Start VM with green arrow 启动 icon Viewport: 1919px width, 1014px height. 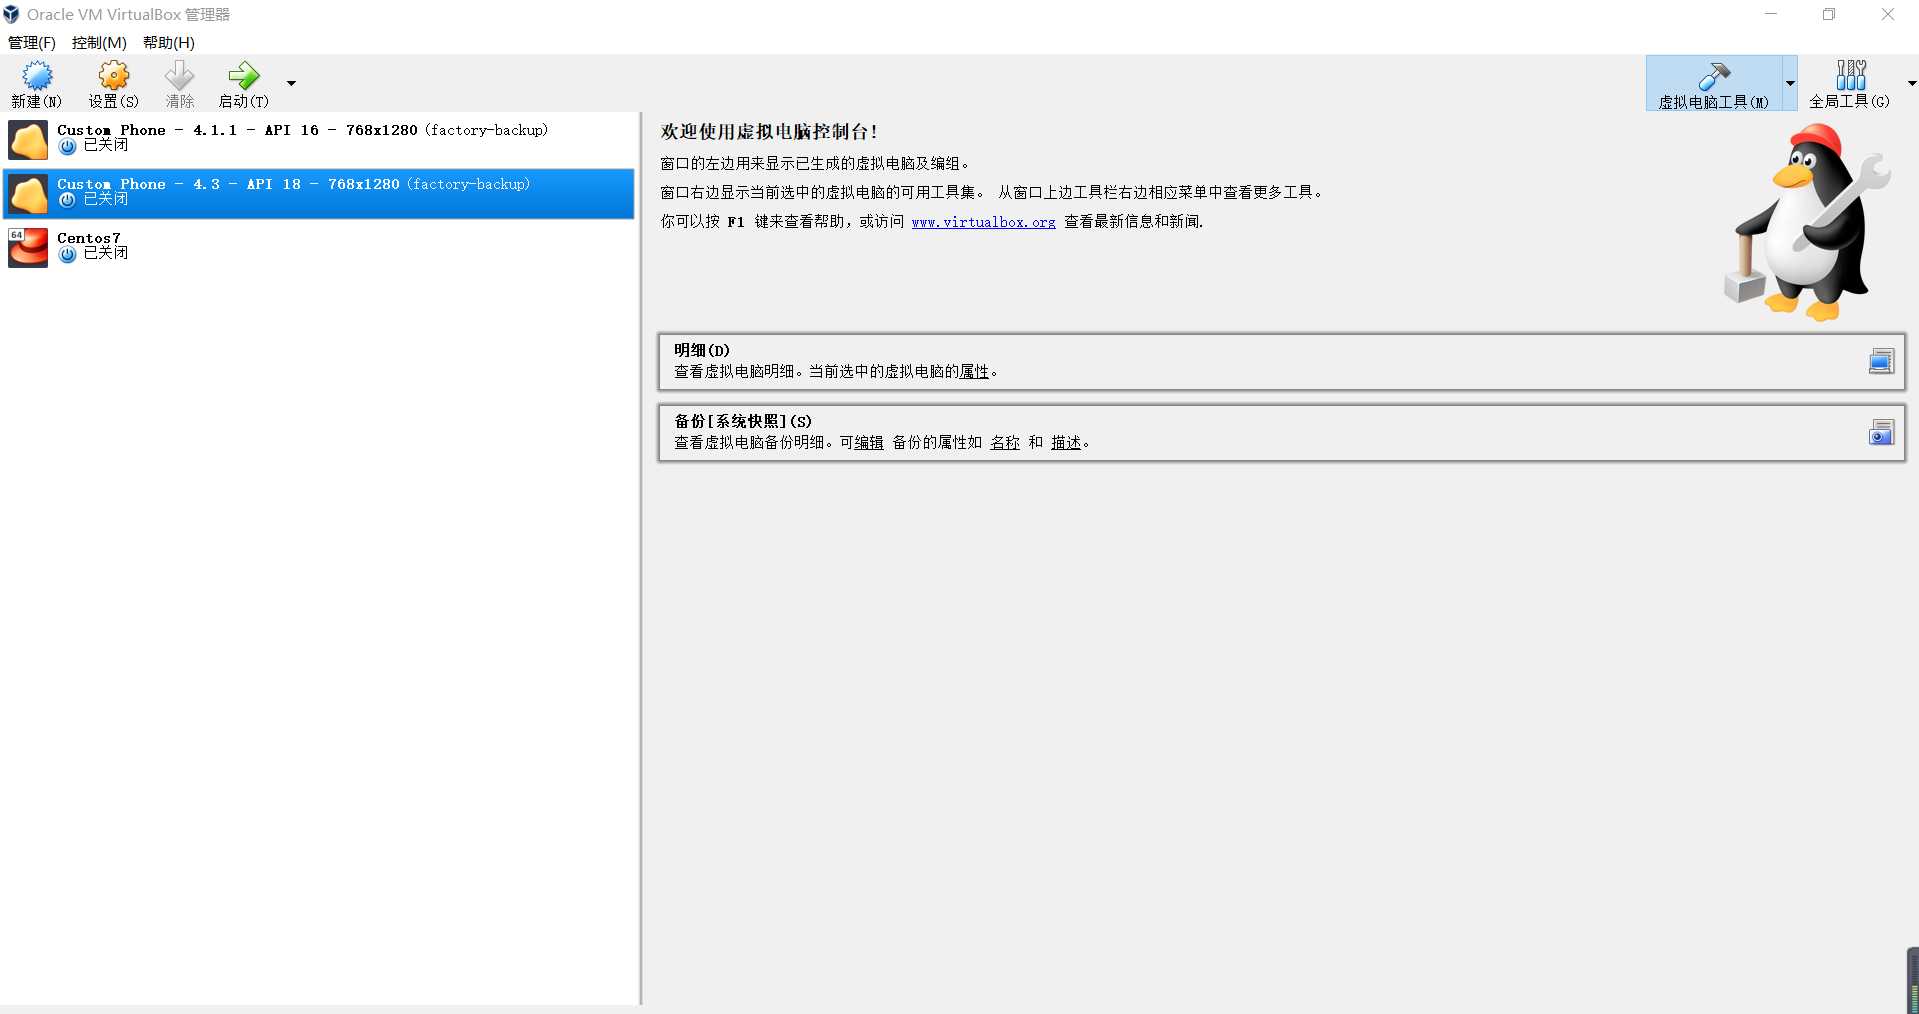(243, 76)
